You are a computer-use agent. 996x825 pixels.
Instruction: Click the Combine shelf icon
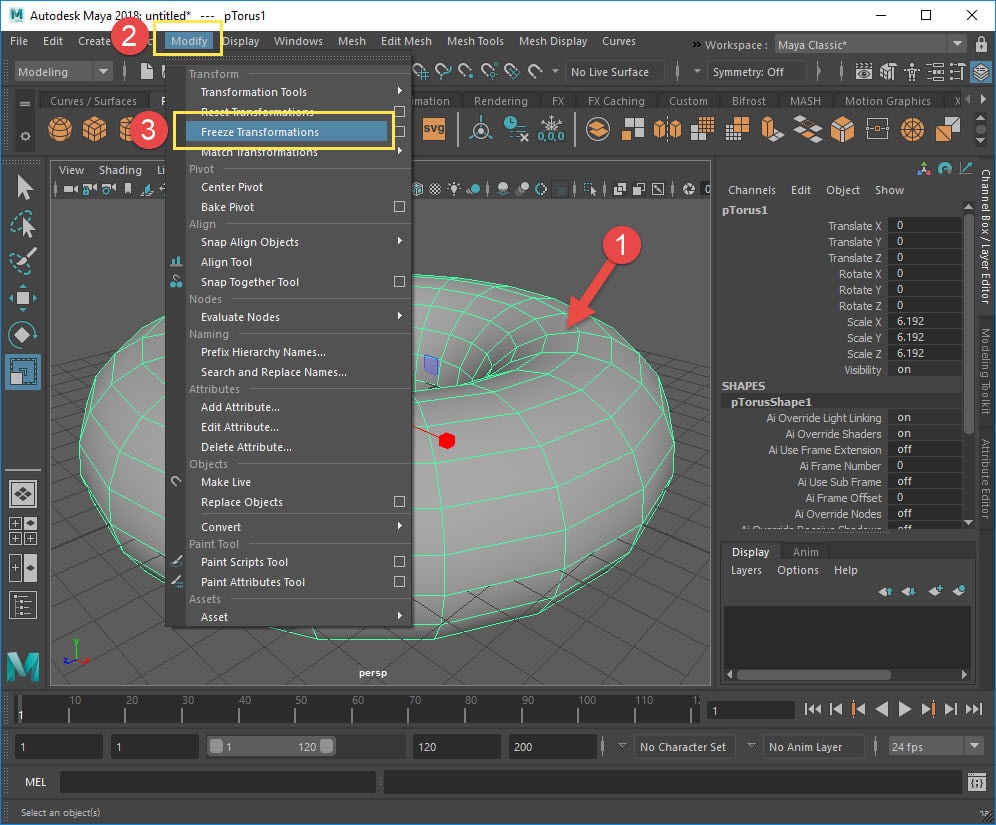point(598,130)
